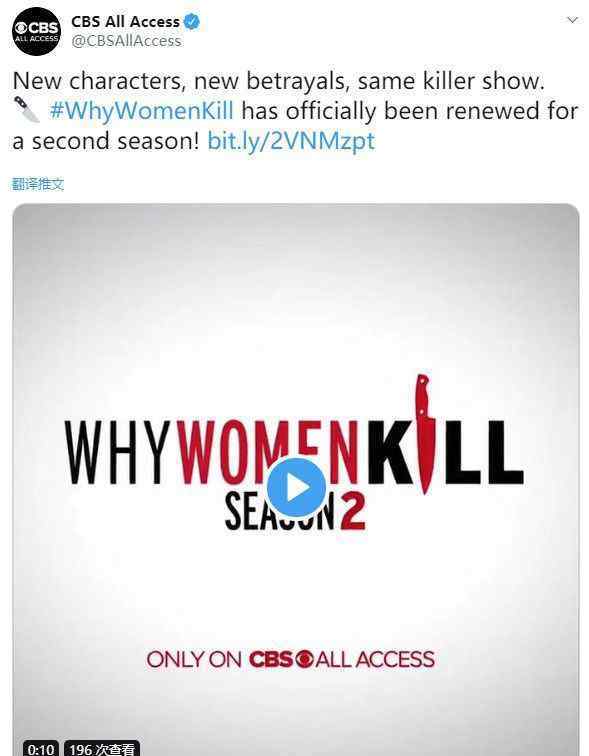The height and width of the screenshot is (756, 589).
Task: Follow the bit.ly/2VNMzpt link
Action: coord(291,141)
